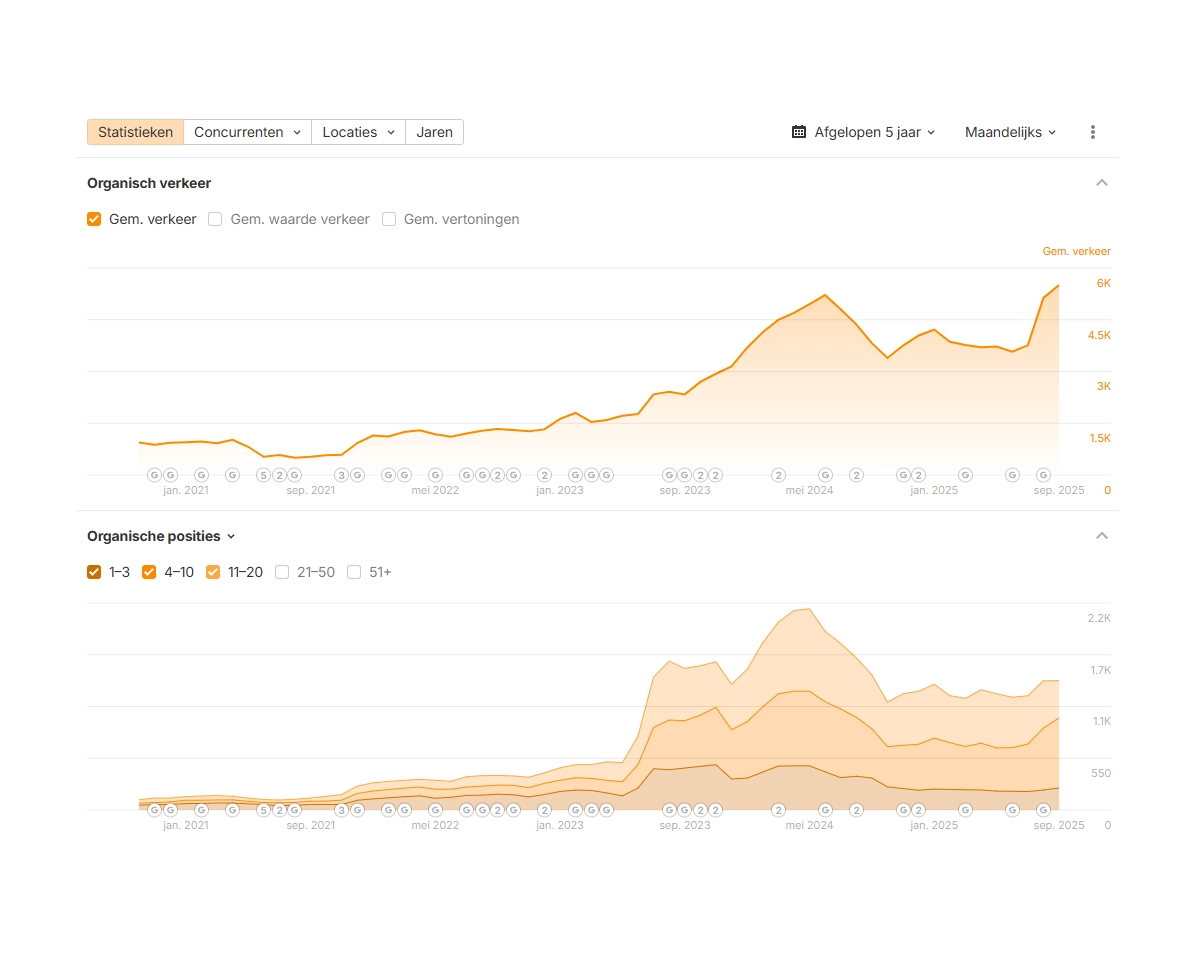
Task: Enable the Gem. vertoningen checkbox
Action: 389,219
